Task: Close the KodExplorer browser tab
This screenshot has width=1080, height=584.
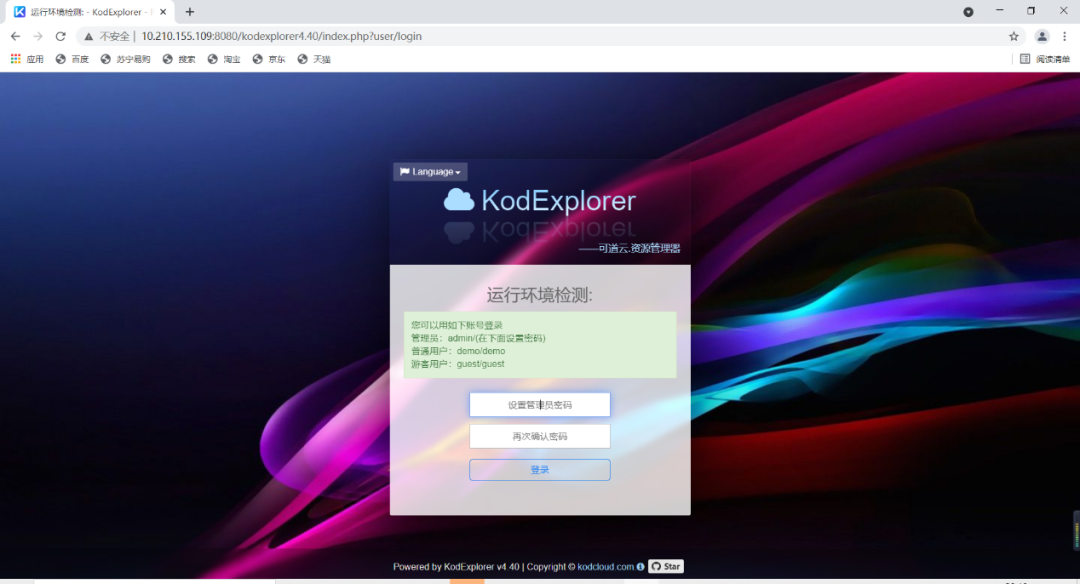Action: [x=163, y=12]
